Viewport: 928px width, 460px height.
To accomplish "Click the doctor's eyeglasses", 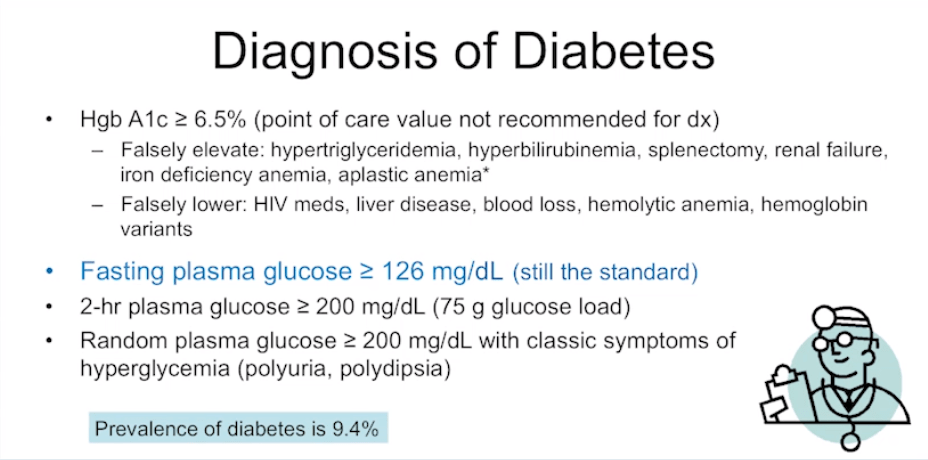I will [x=838, y=342].
